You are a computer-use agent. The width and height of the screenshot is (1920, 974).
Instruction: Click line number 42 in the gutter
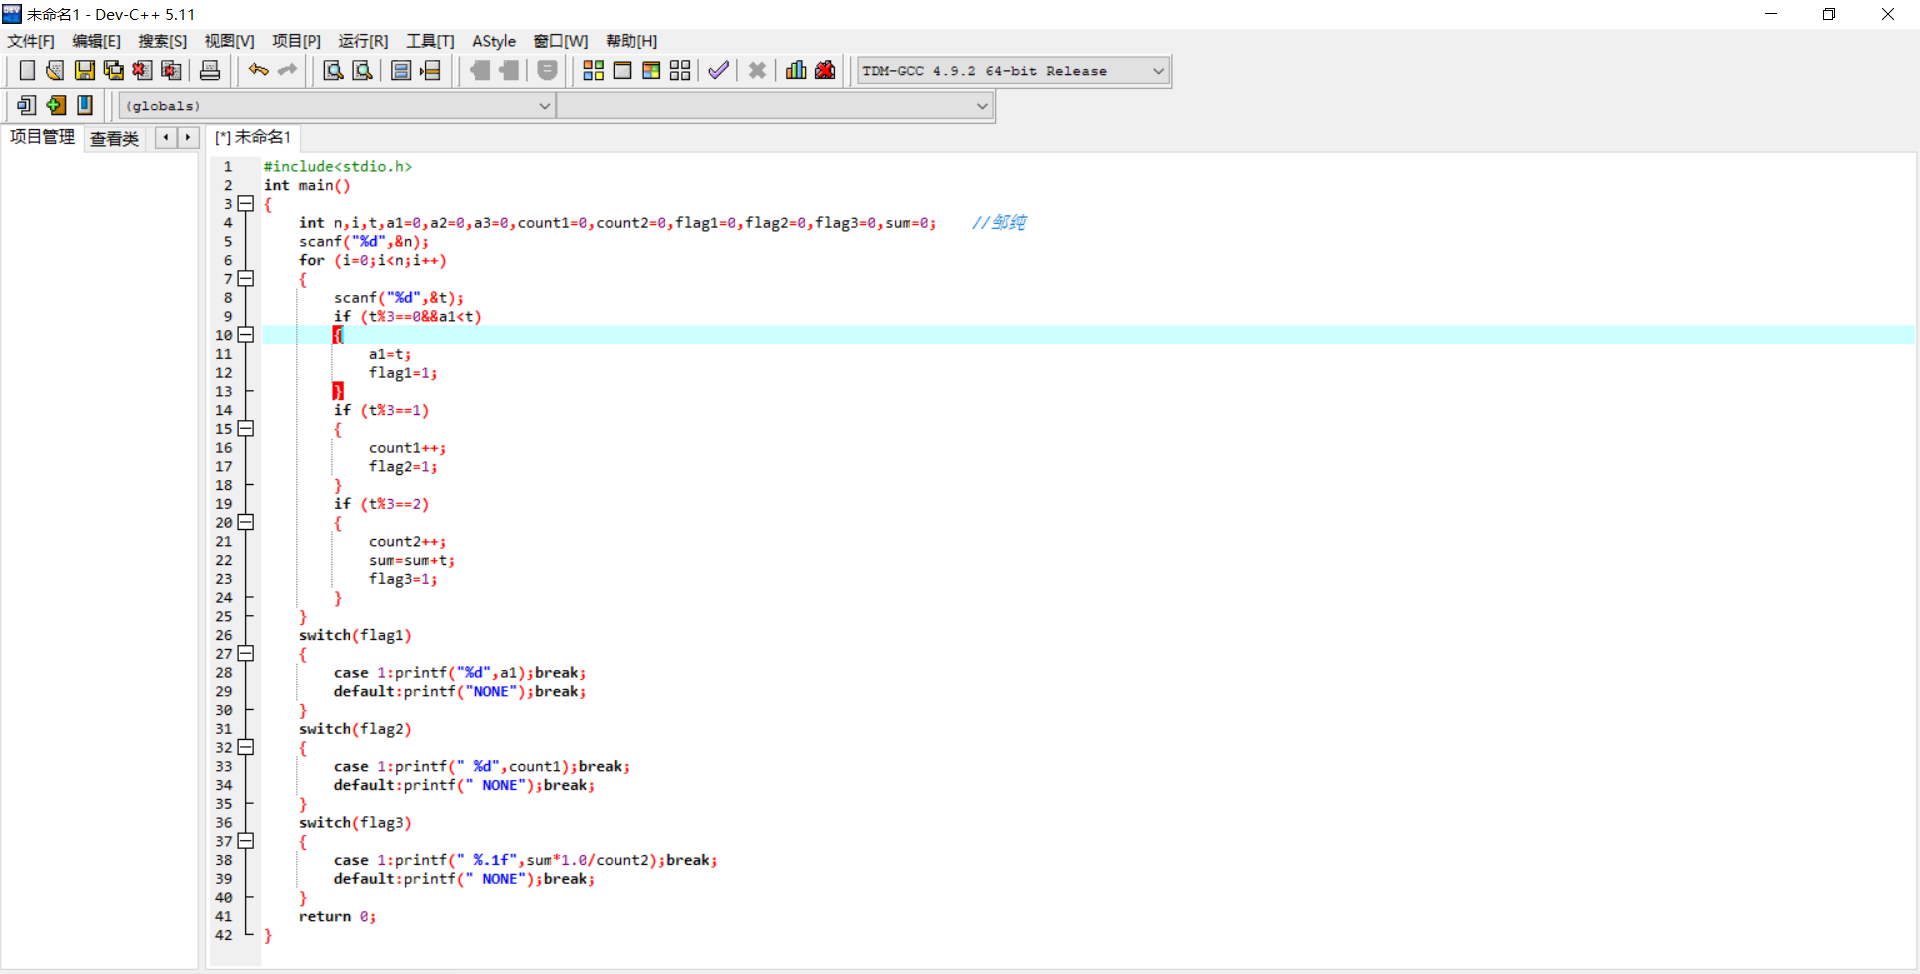[224, 936]
